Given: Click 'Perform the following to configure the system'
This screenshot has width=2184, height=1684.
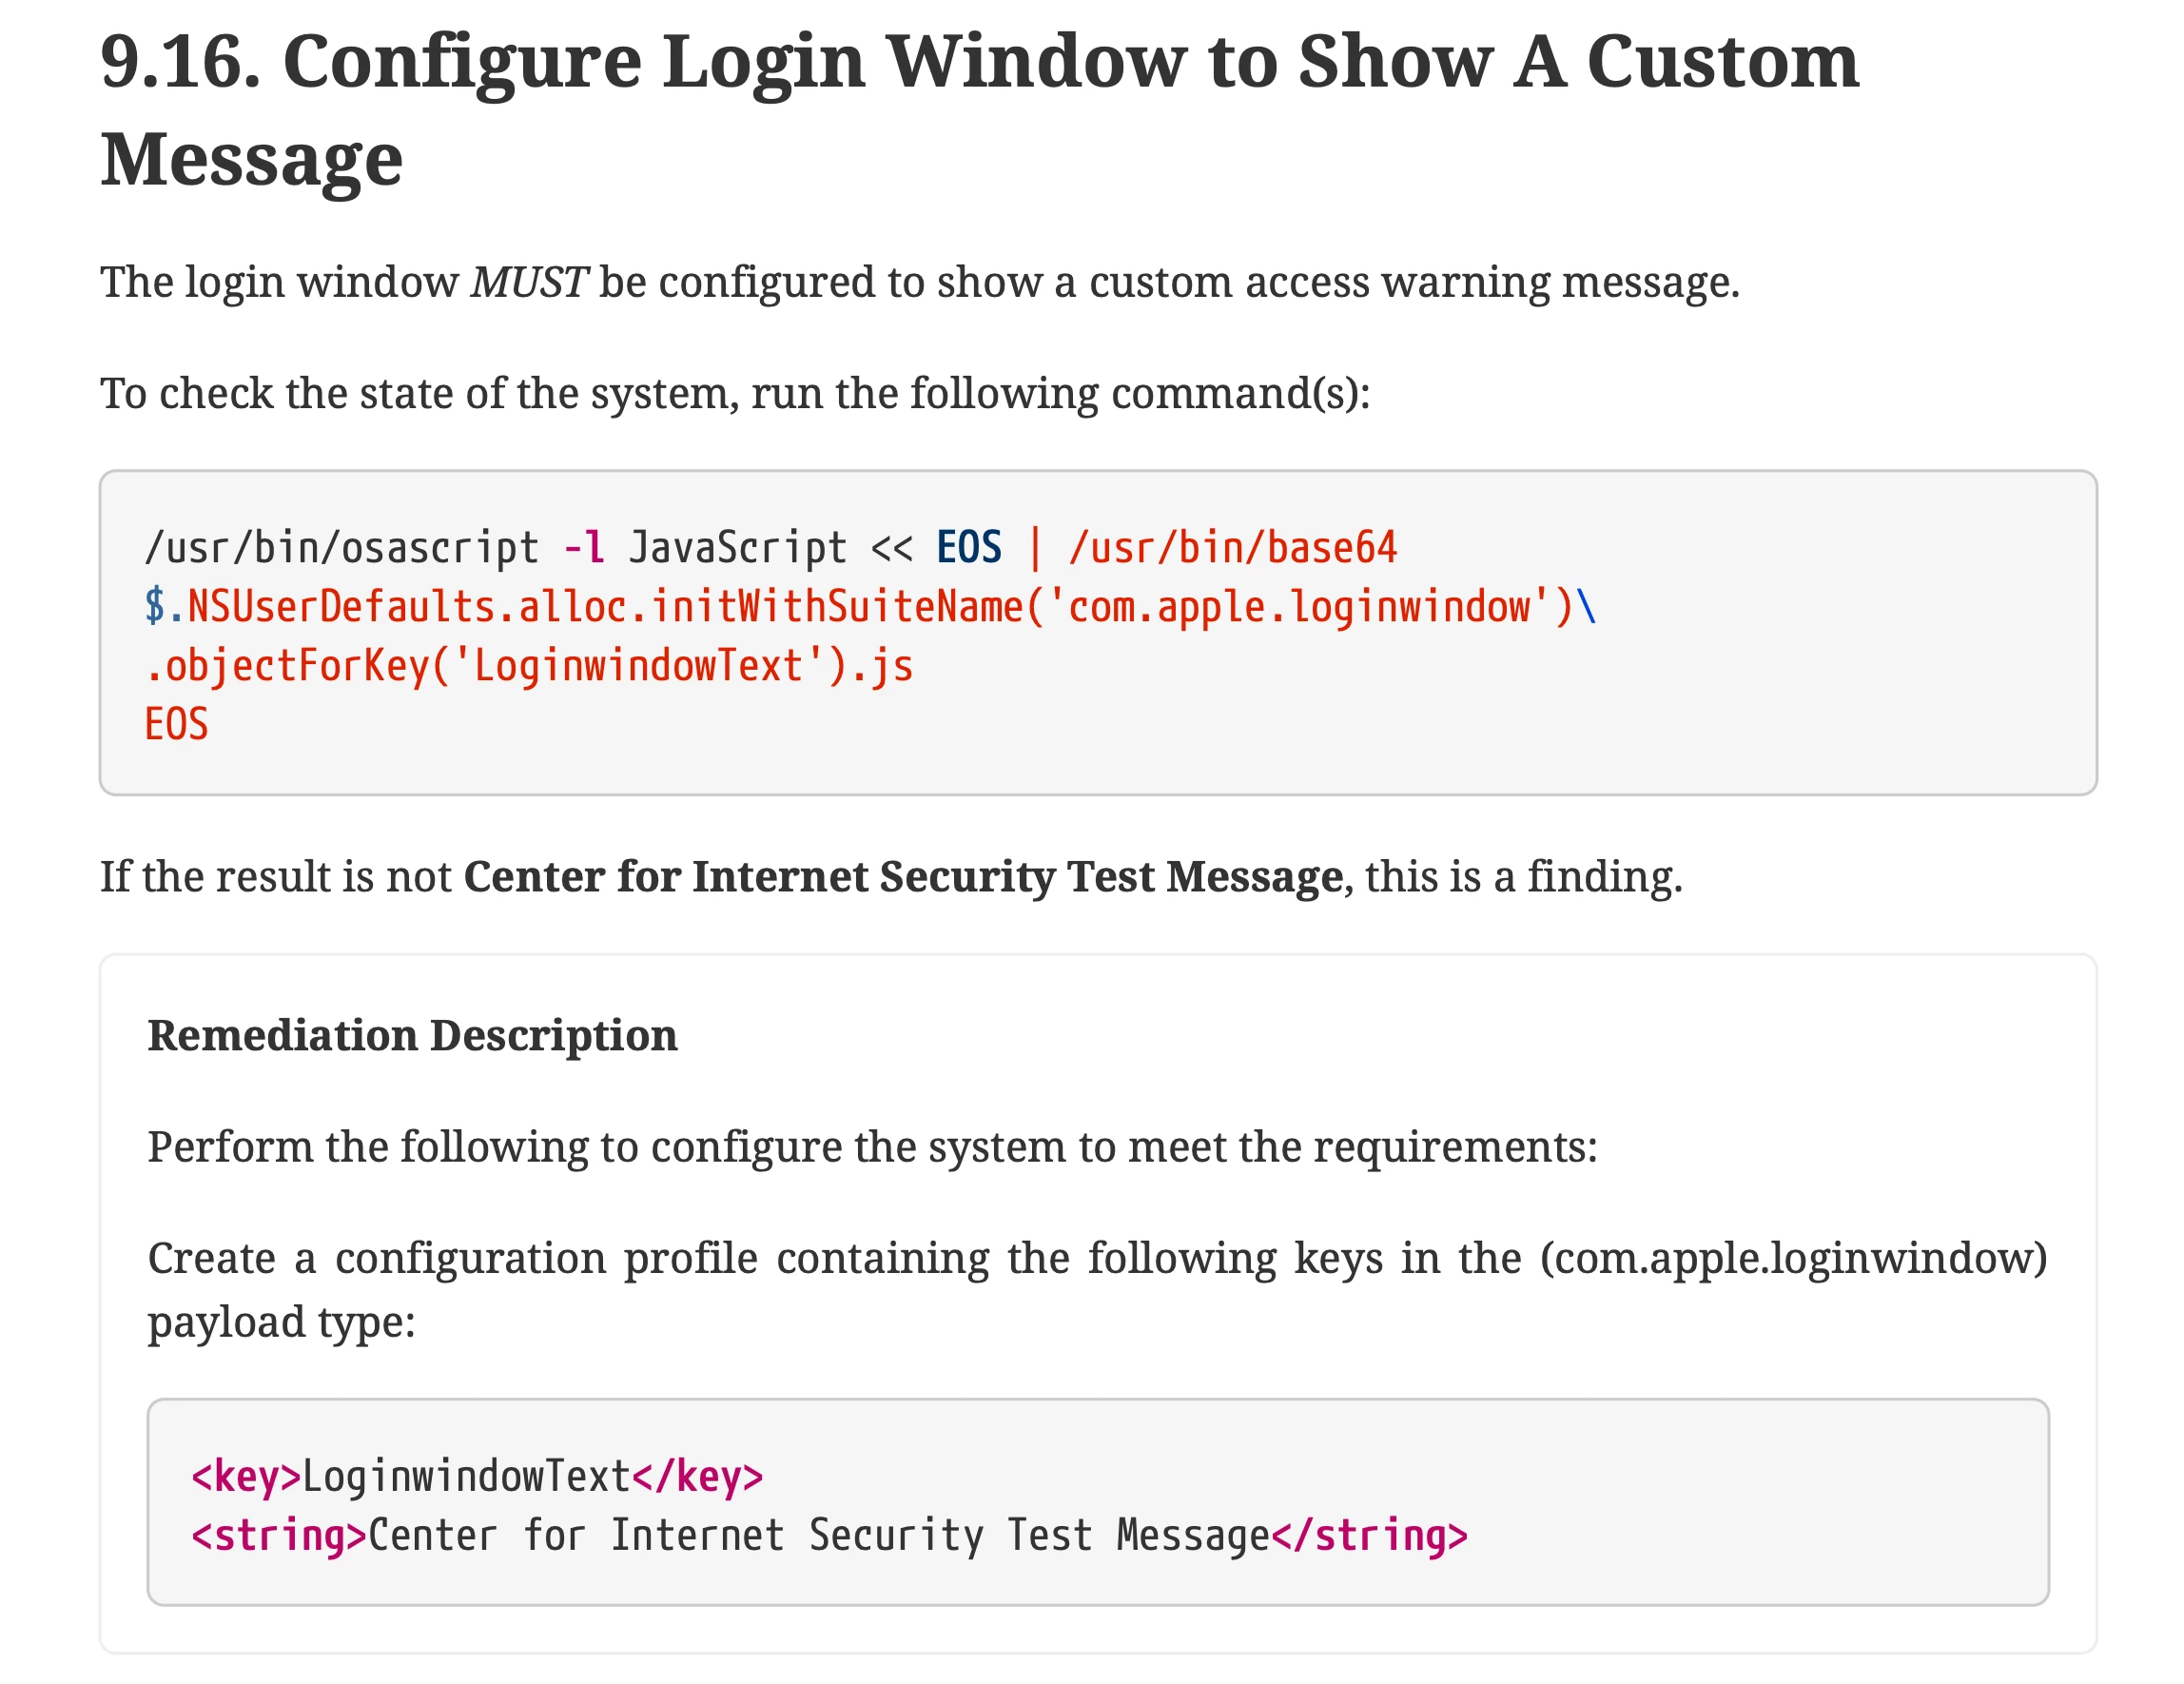Looking at the screenshot, I should (x=872, y=1146).
